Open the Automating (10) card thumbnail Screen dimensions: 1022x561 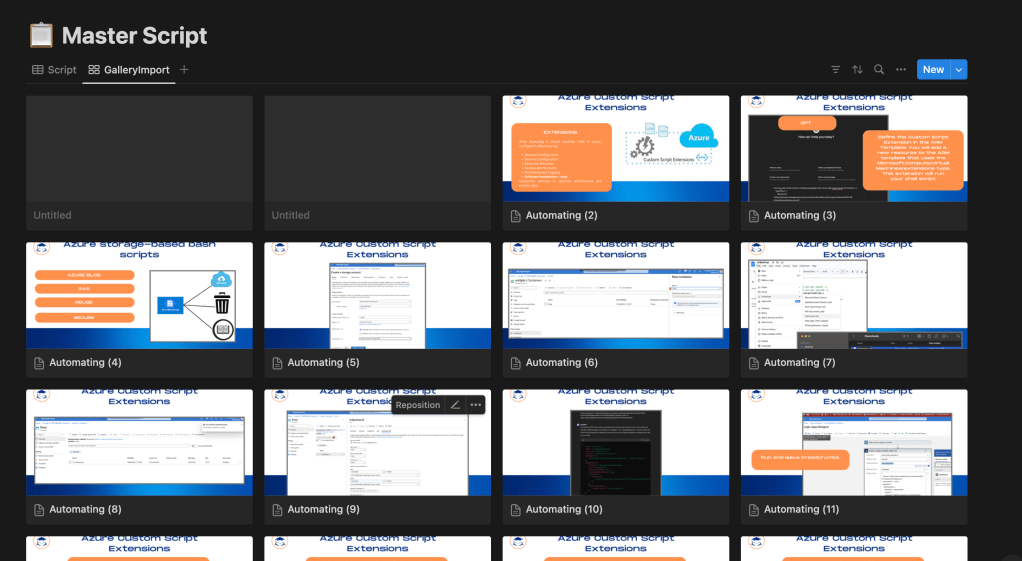[x=616, y=442]
